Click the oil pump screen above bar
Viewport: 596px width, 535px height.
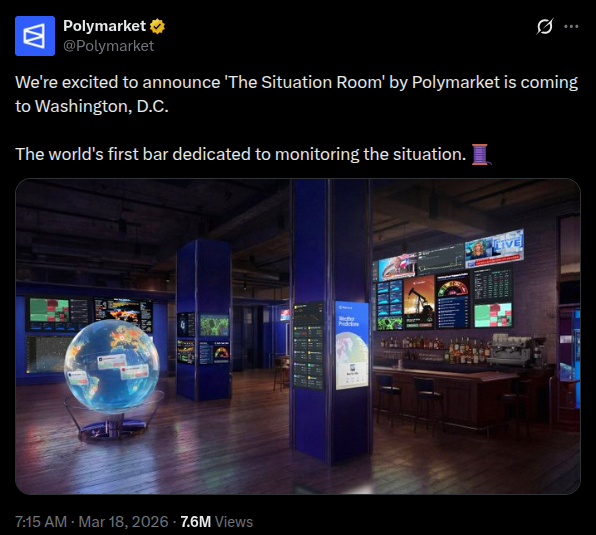click(419, 302)
